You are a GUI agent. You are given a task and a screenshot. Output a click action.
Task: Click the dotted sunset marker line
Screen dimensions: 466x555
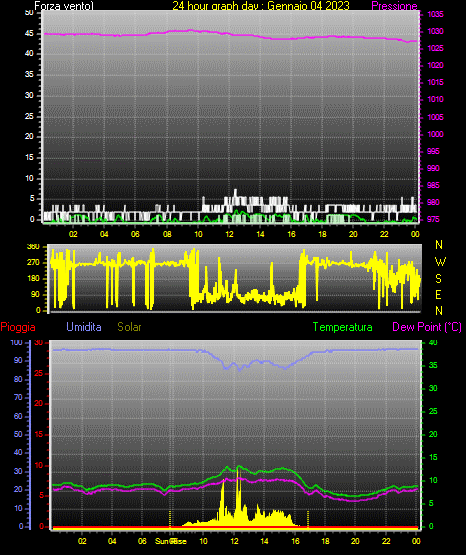point(308,519)
